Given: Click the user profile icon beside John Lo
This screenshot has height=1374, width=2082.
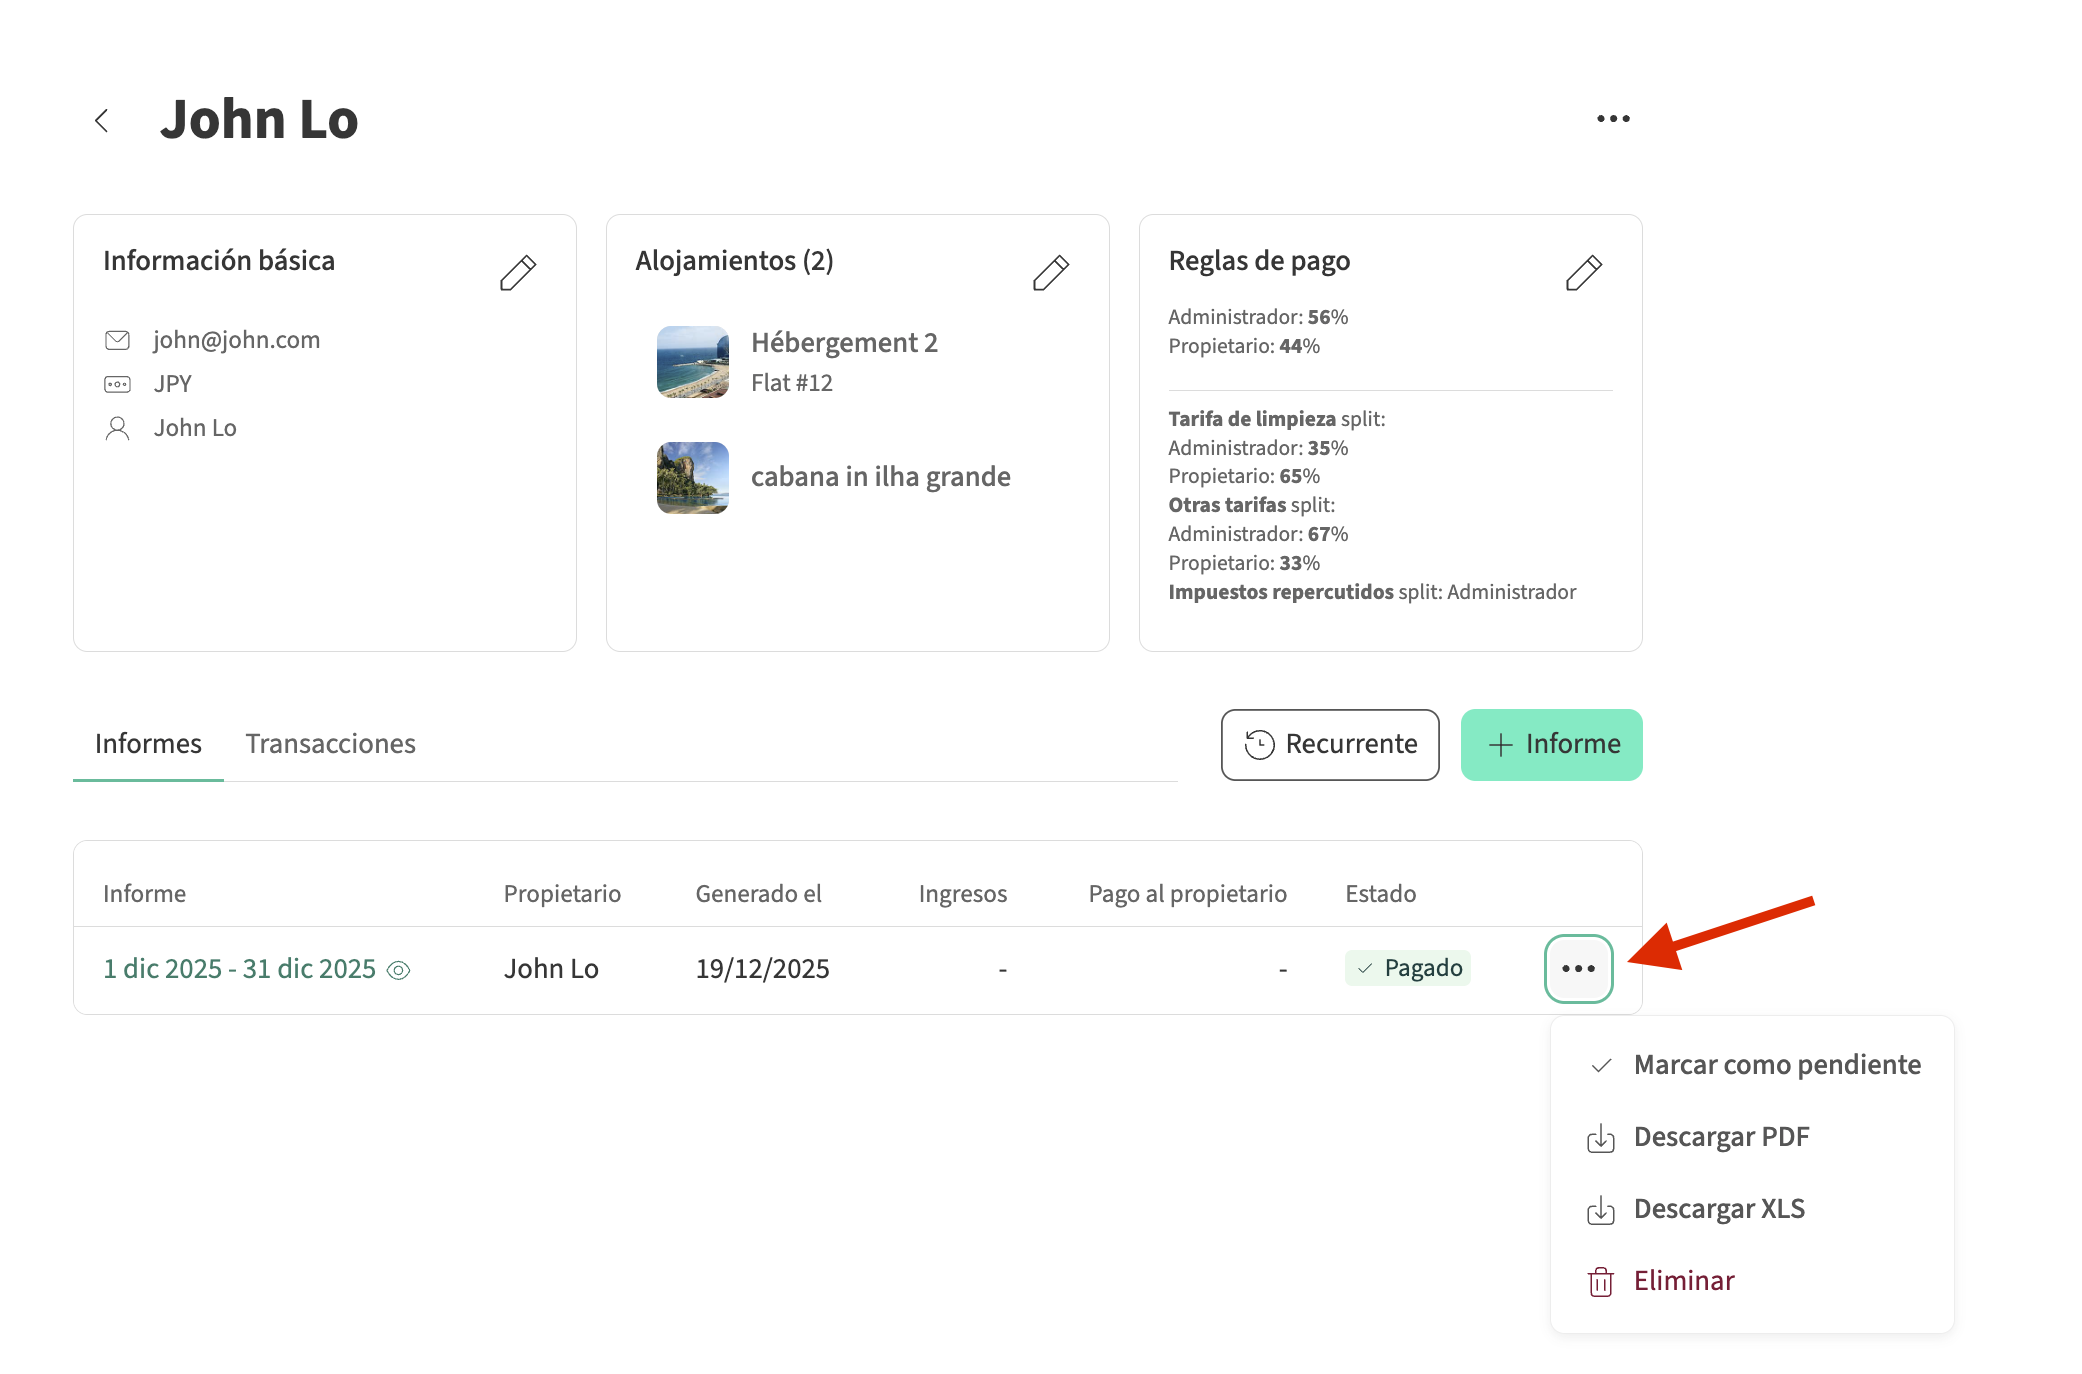Looking at the screenshot, I should pos(117,428).
